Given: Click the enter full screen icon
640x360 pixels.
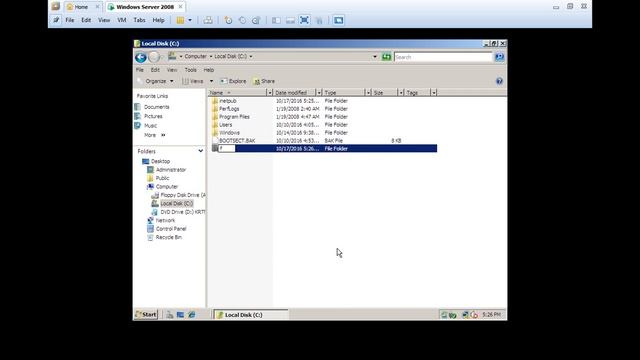Looking at the screenshot, I should click(x=304, y=20).
